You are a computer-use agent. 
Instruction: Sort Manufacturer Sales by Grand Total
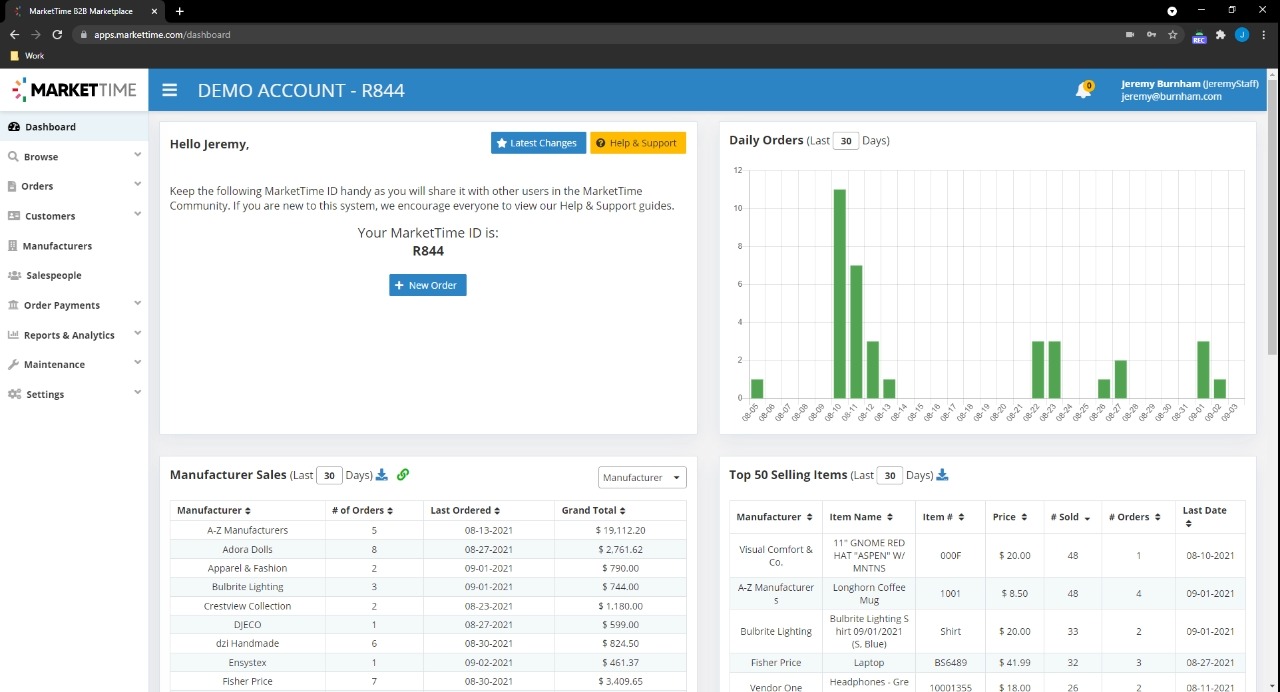pos(593,510)
